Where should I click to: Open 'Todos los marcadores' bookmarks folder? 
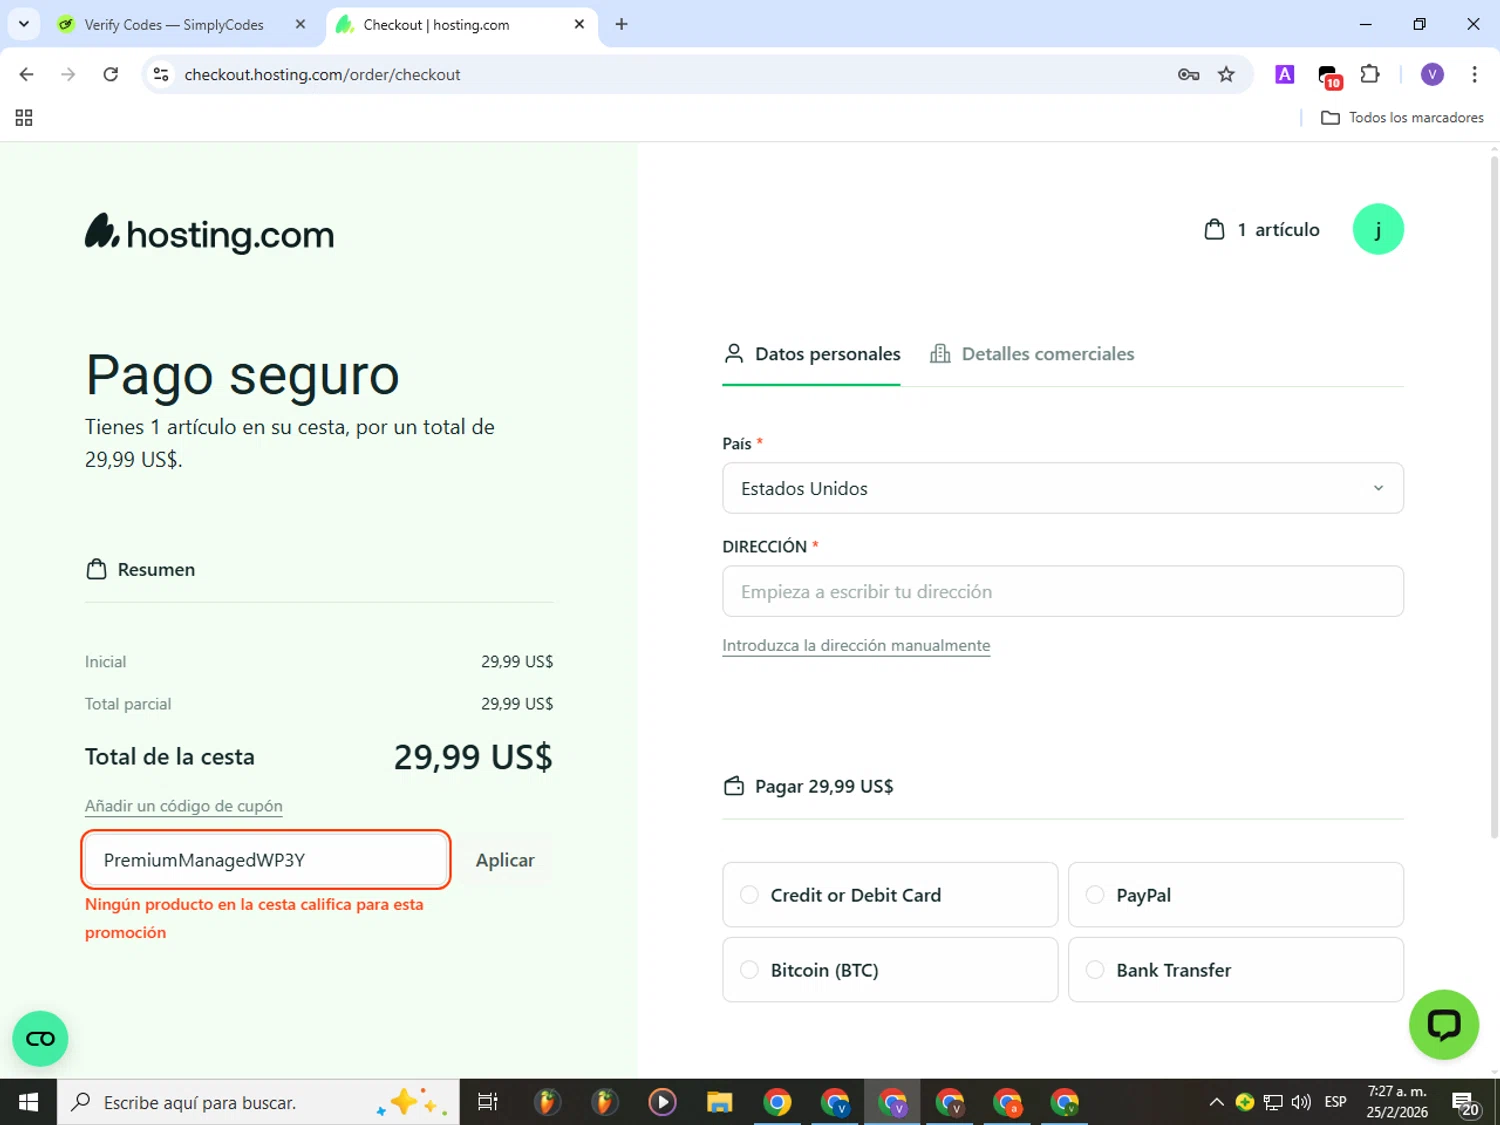click(x=1402, y=118)
